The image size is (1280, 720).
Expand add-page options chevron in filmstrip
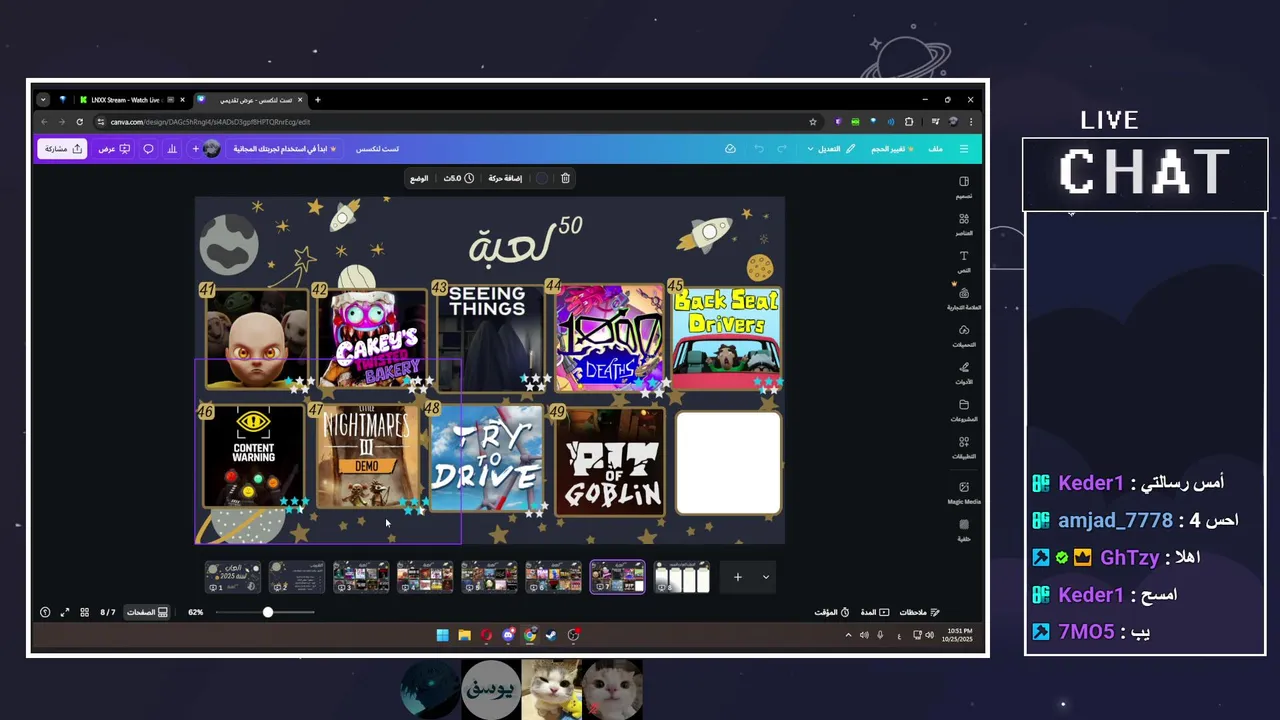click(x=766, y=577)
